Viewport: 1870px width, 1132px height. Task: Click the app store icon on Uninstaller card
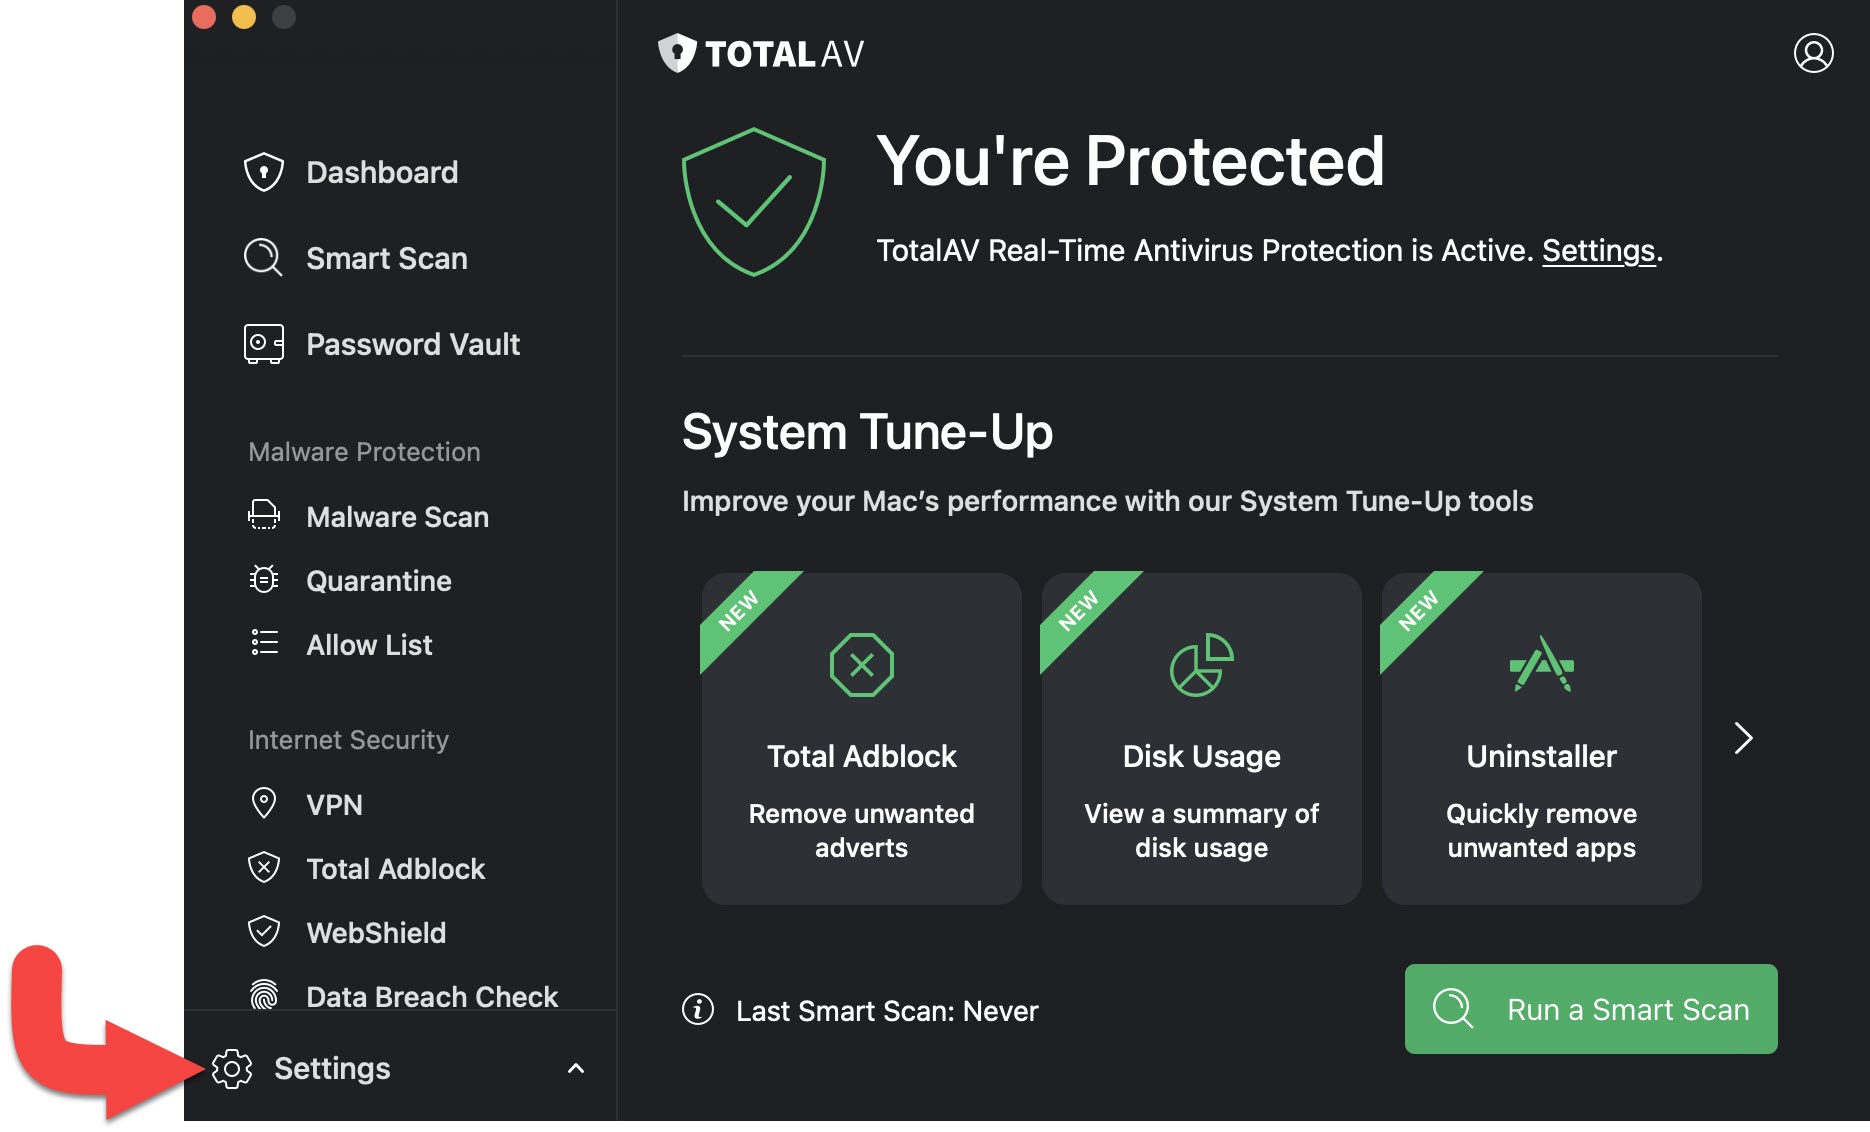tap(1542, 665)
